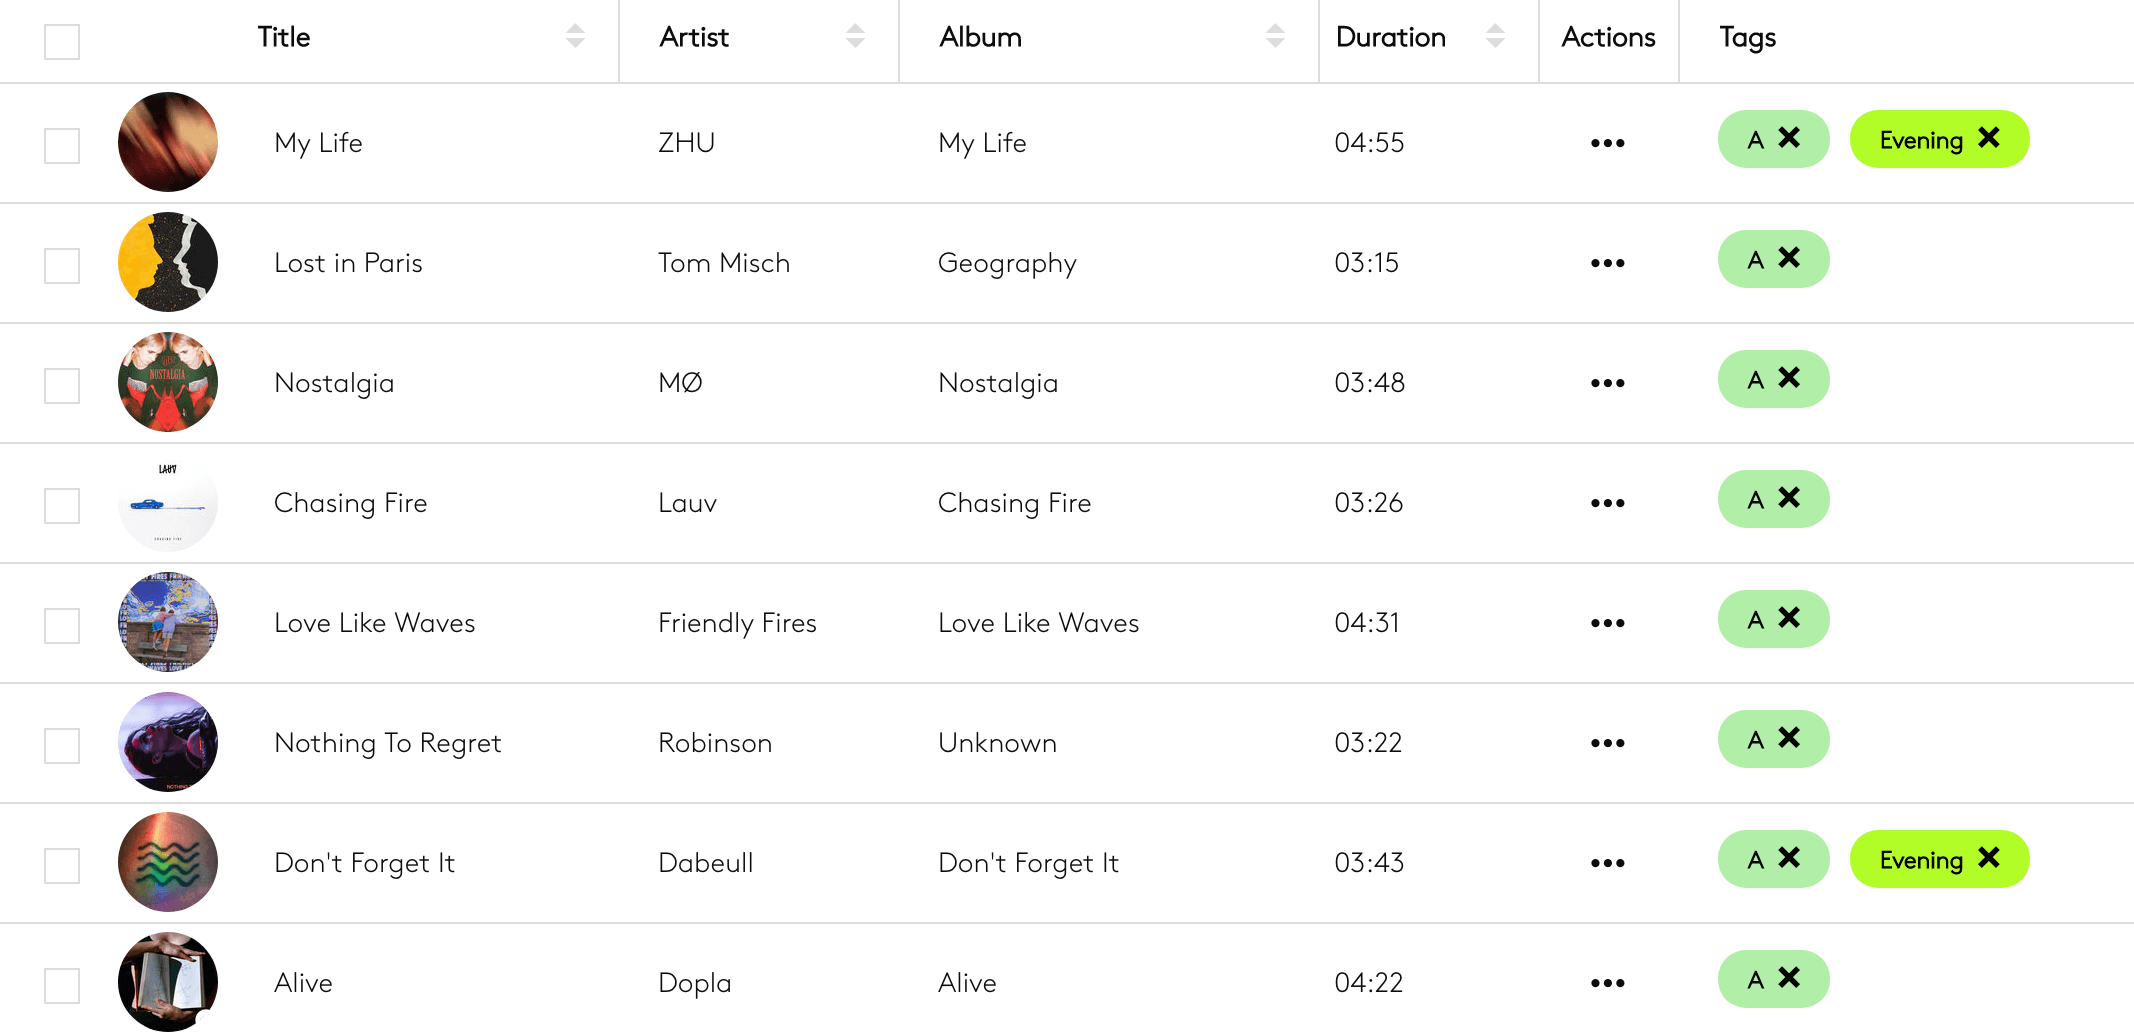Open actions menu for Nothing To Regret
The height and width of the screenshot is (1036, 2134).
(1607, 743)
